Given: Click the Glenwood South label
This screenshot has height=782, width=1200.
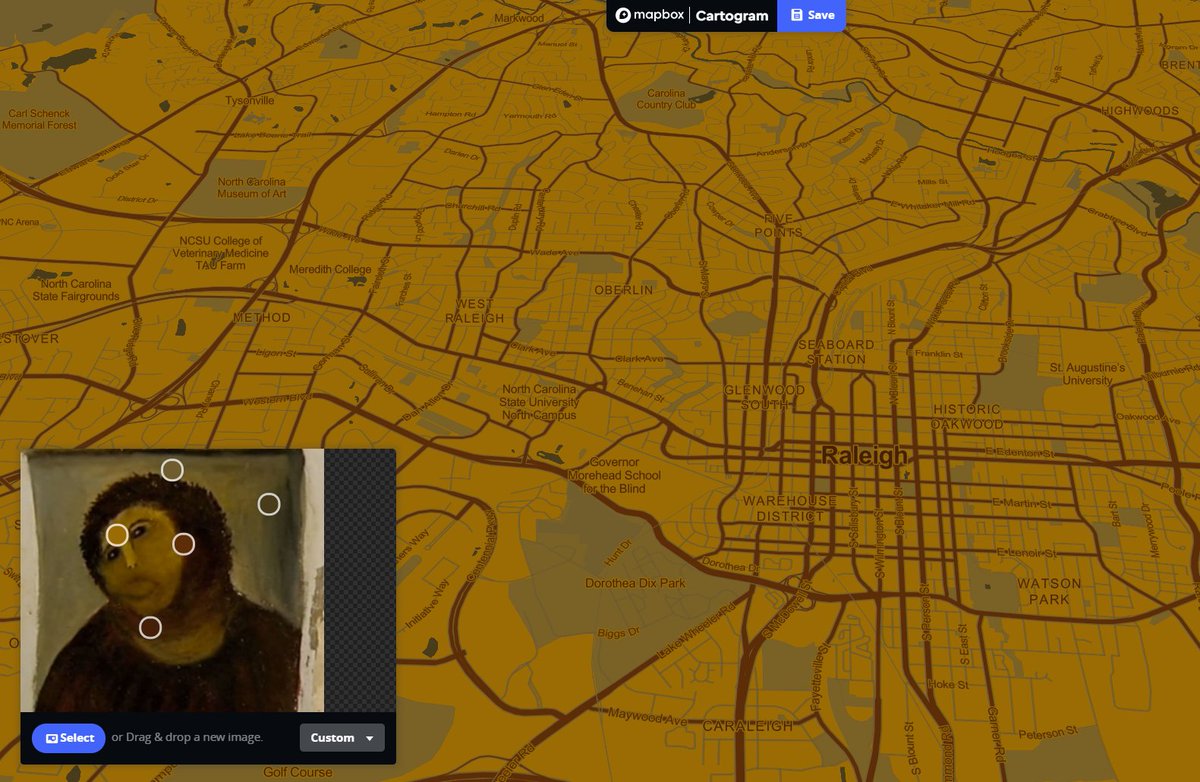Looking at the screenshot, I should [764, 397].
